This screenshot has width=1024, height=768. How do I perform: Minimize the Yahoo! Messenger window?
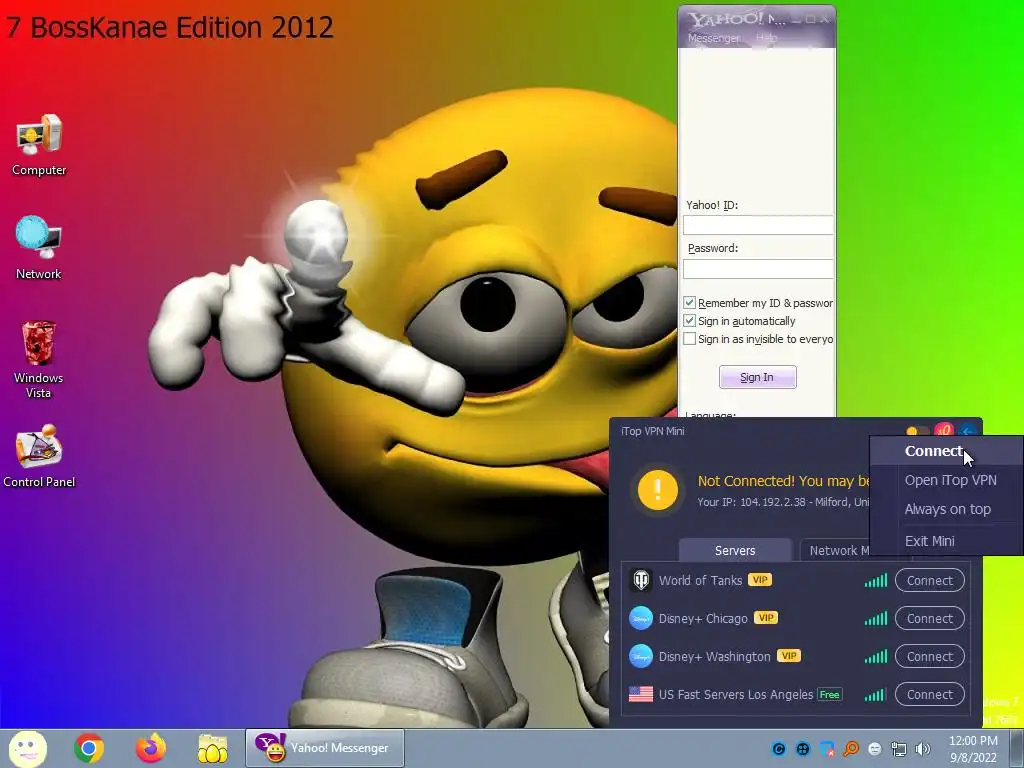pyautogui.click(x=795, y=19)
